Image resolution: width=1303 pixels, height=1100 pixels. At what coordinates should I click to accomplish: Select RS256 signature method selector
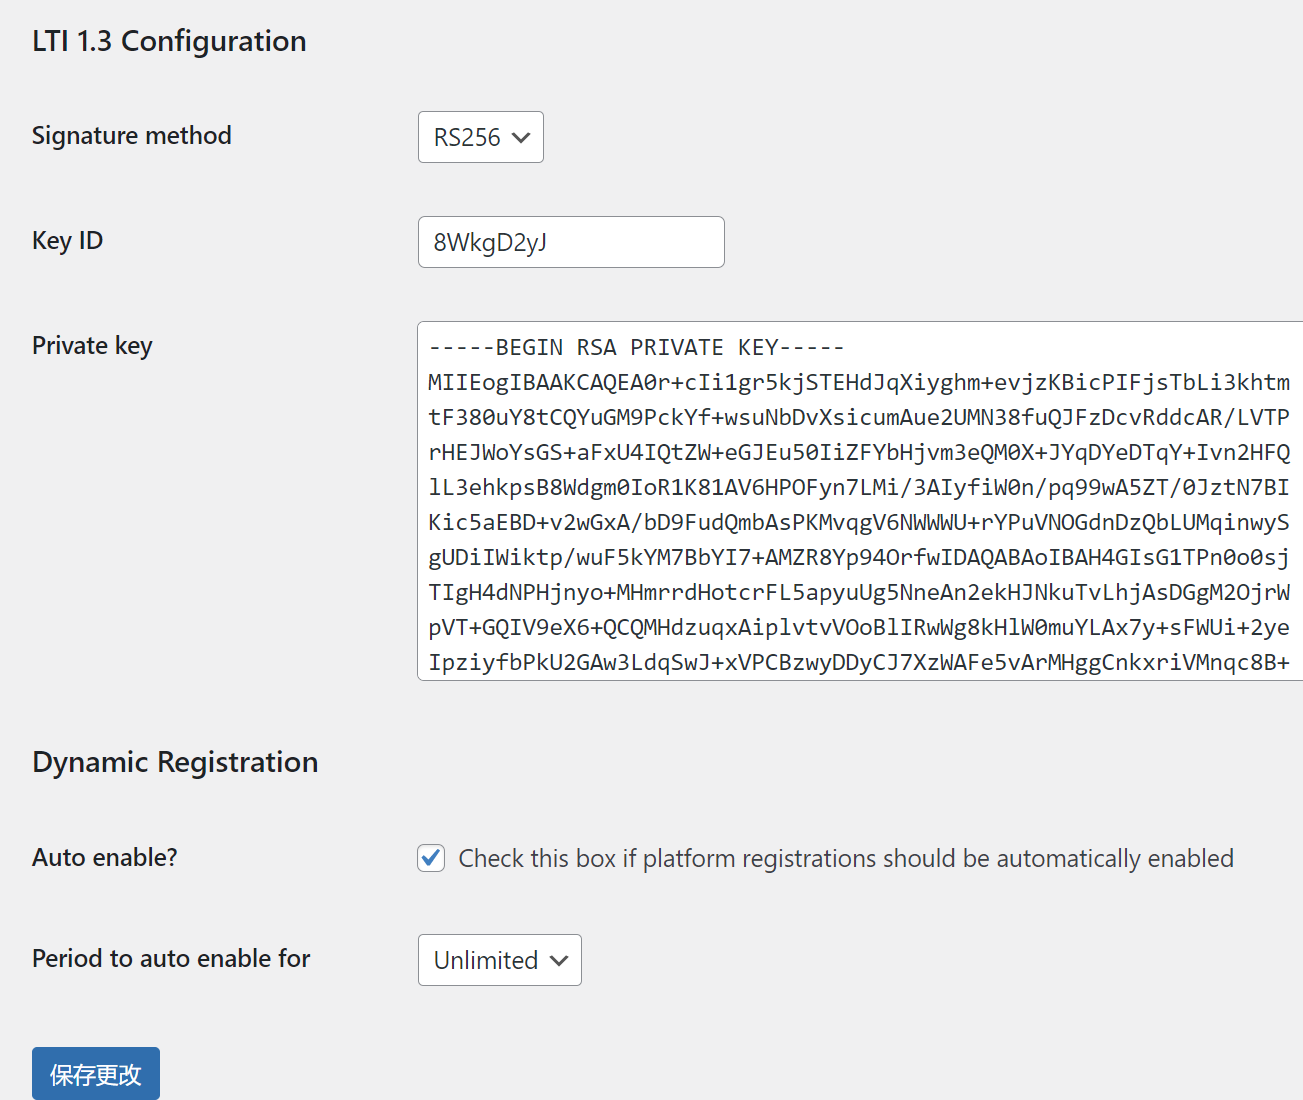480,137
